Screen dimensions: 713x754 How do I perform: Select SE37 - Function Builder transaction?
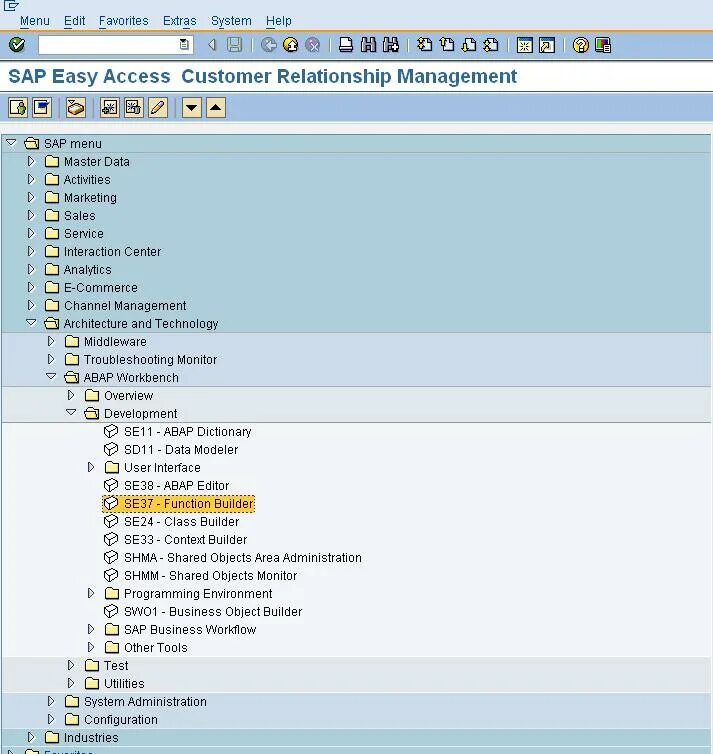click(188, 503)
